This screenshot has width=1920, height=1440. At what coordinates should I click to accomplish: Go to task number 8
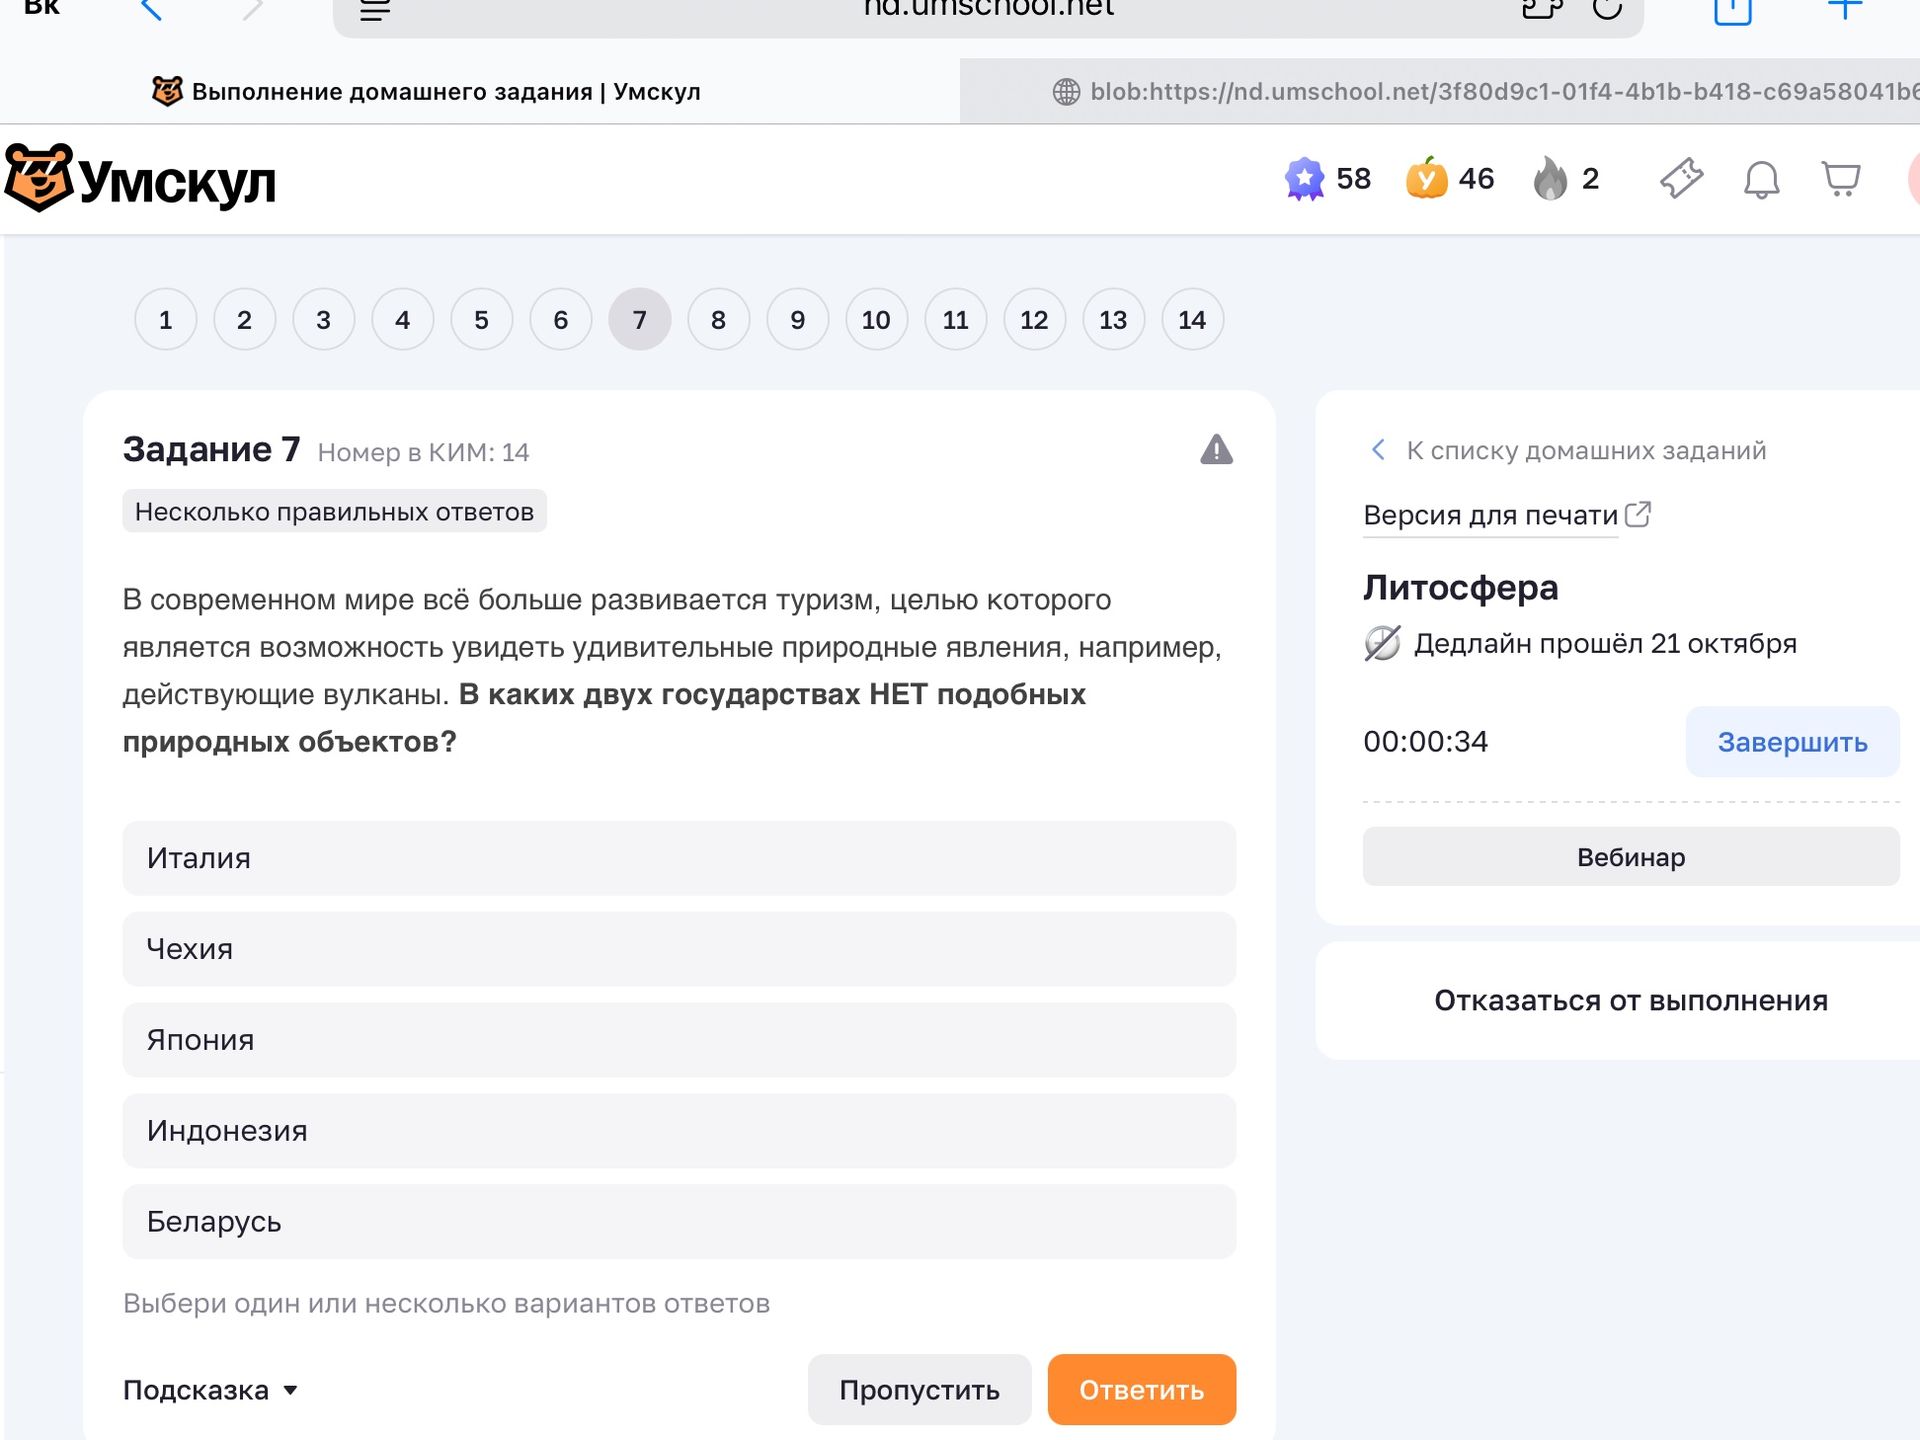tap(718, 320)
